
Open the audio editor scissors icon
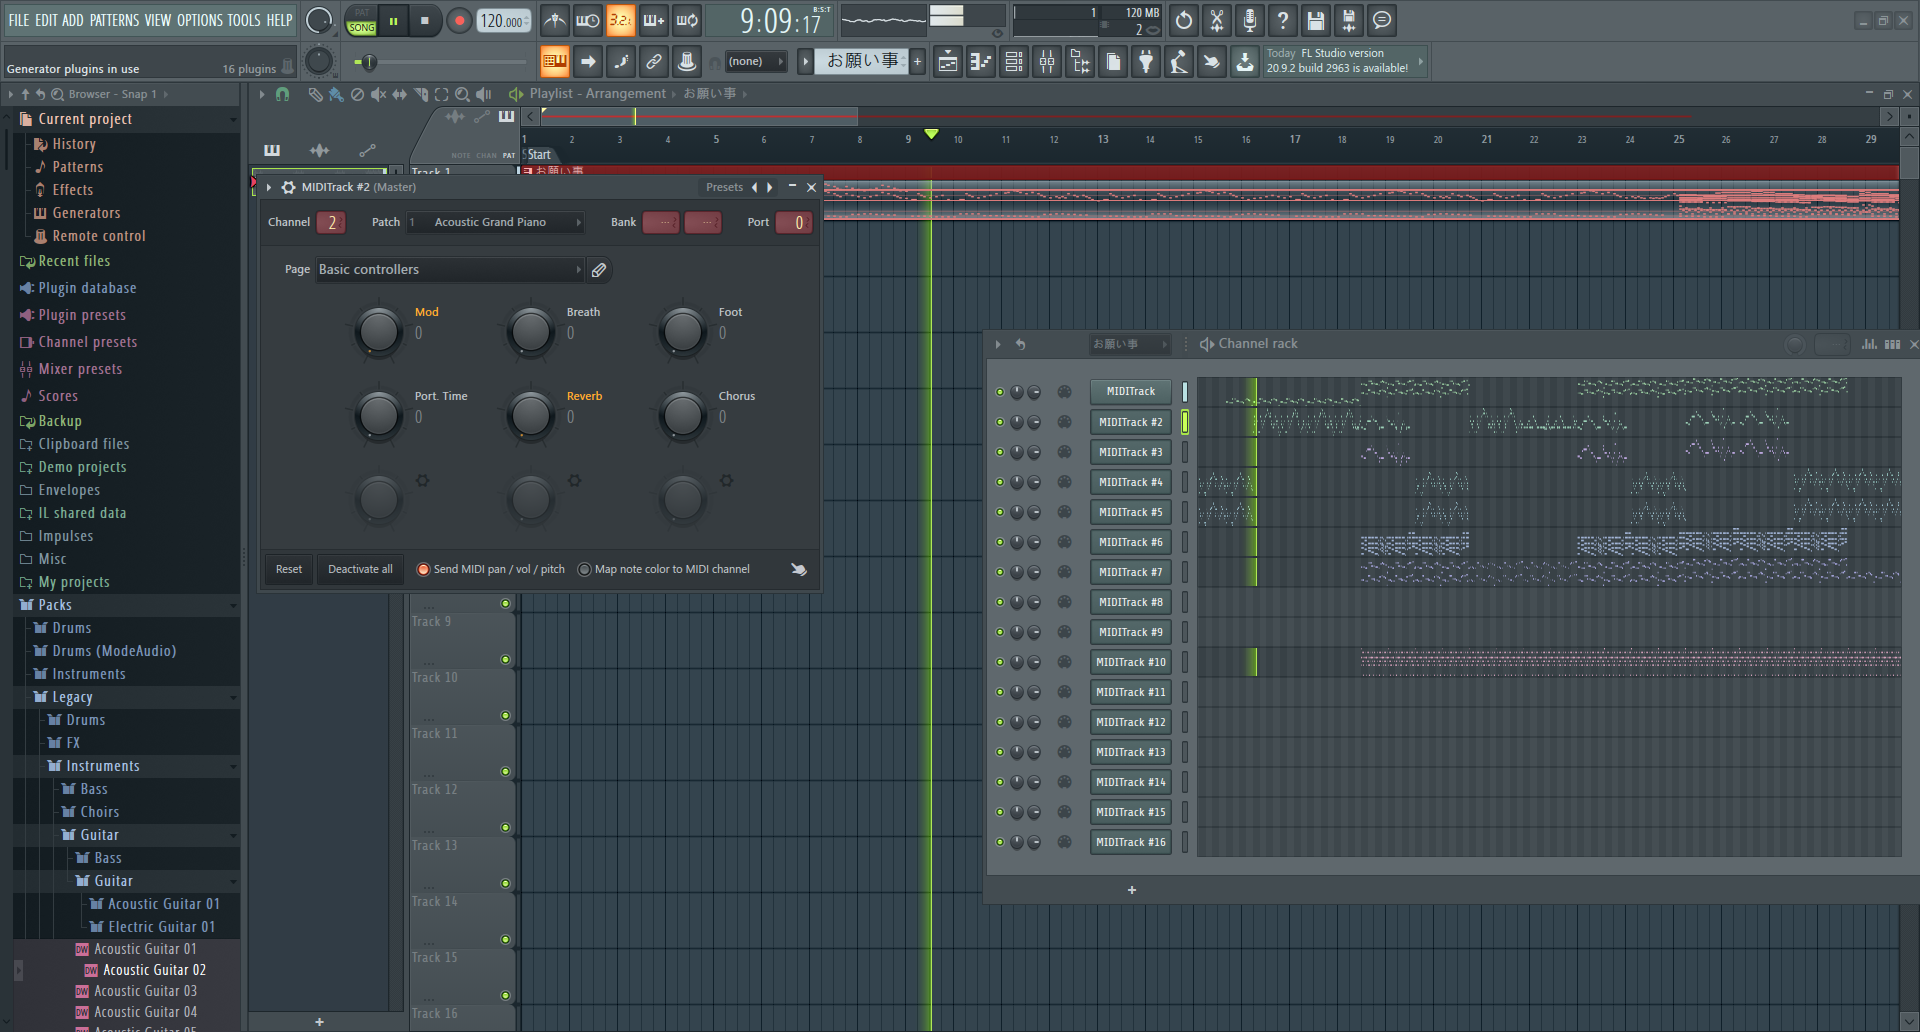tap(1217, 20)
